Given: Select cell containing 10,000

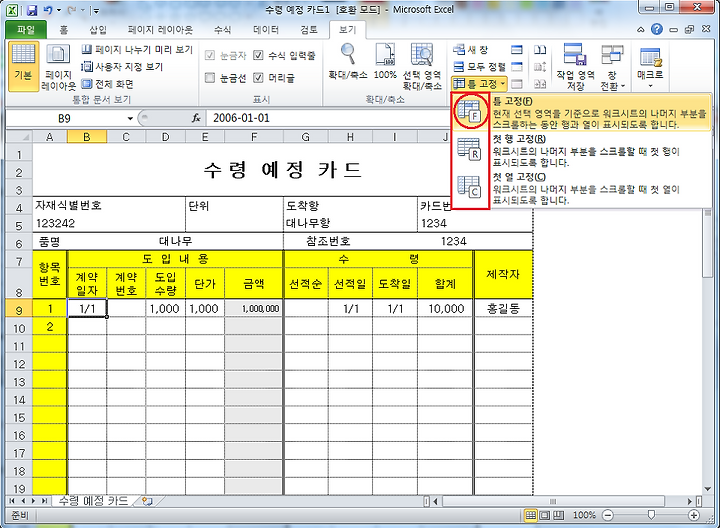Looking at the screenshot, I should [x=445, y=309].
